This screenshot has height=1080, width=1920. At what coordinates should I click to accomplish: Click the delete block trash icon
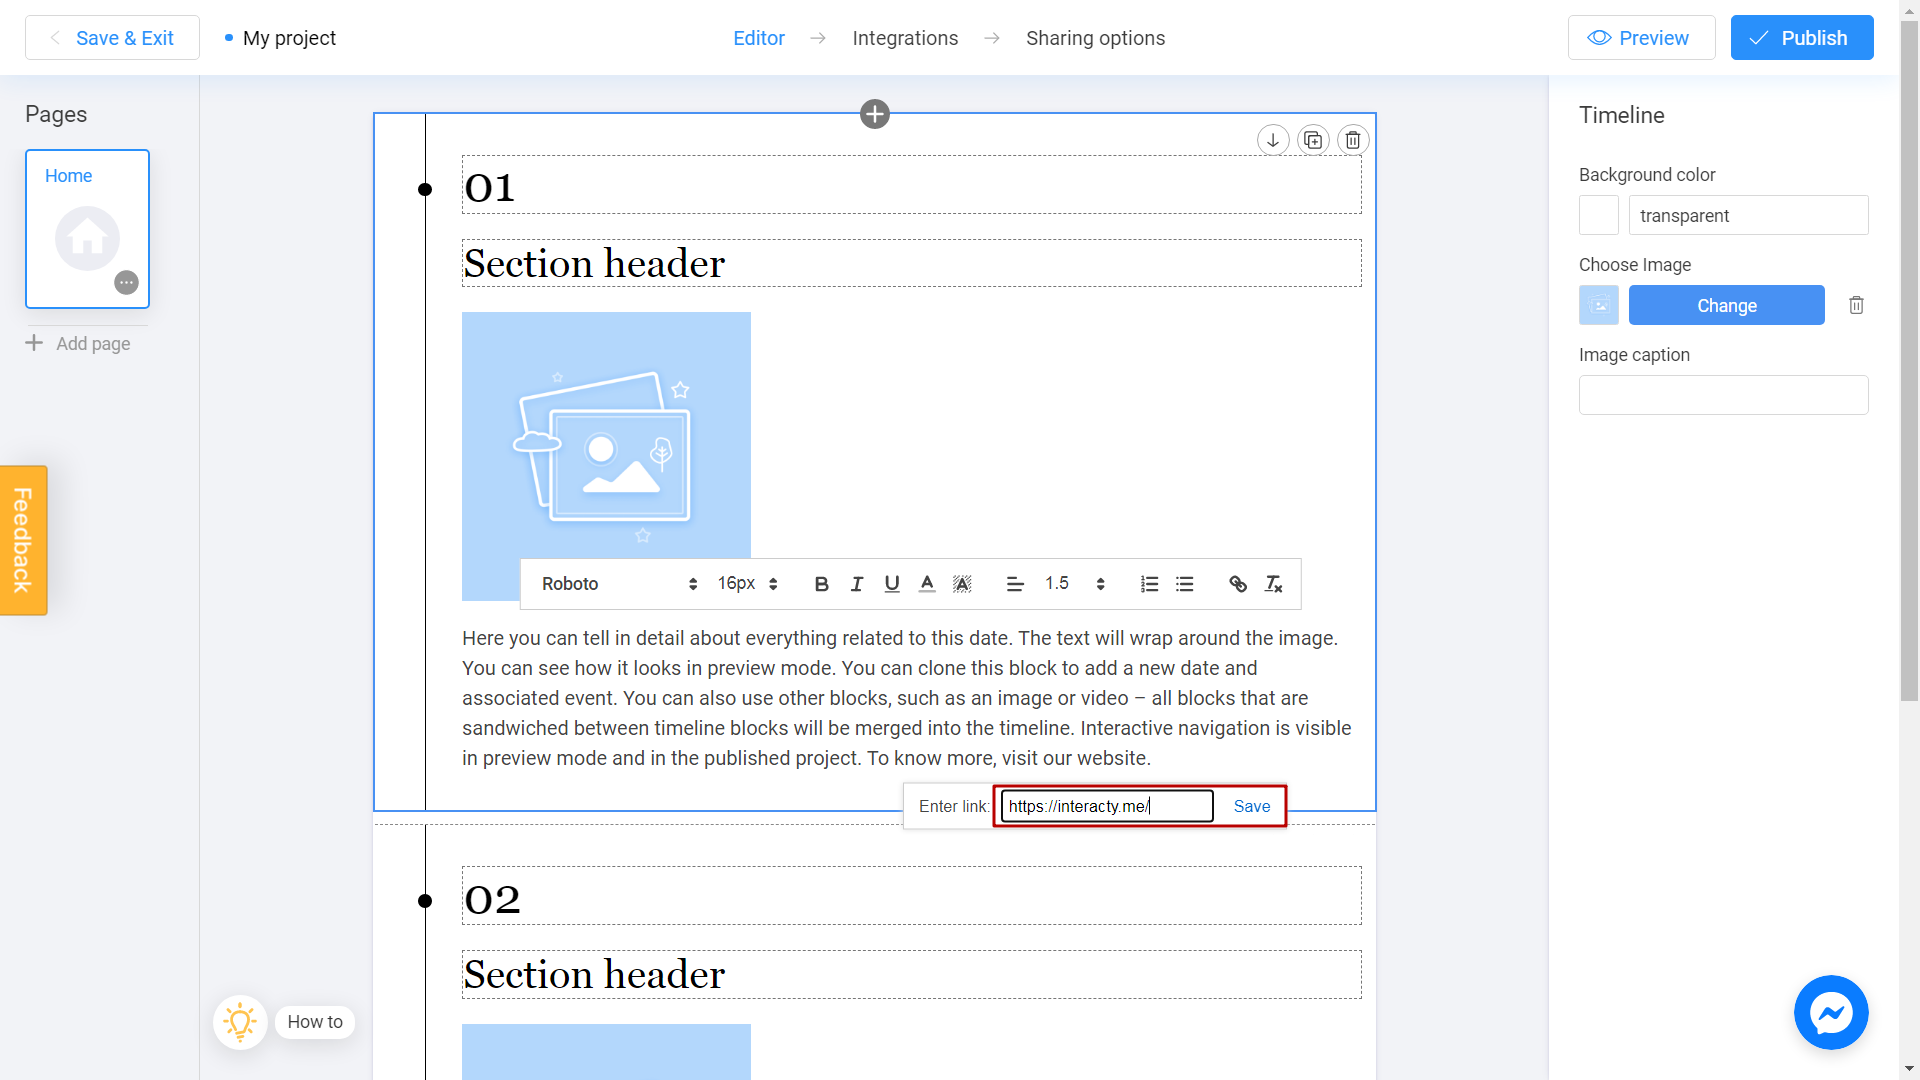click(x=1352, y=140)
